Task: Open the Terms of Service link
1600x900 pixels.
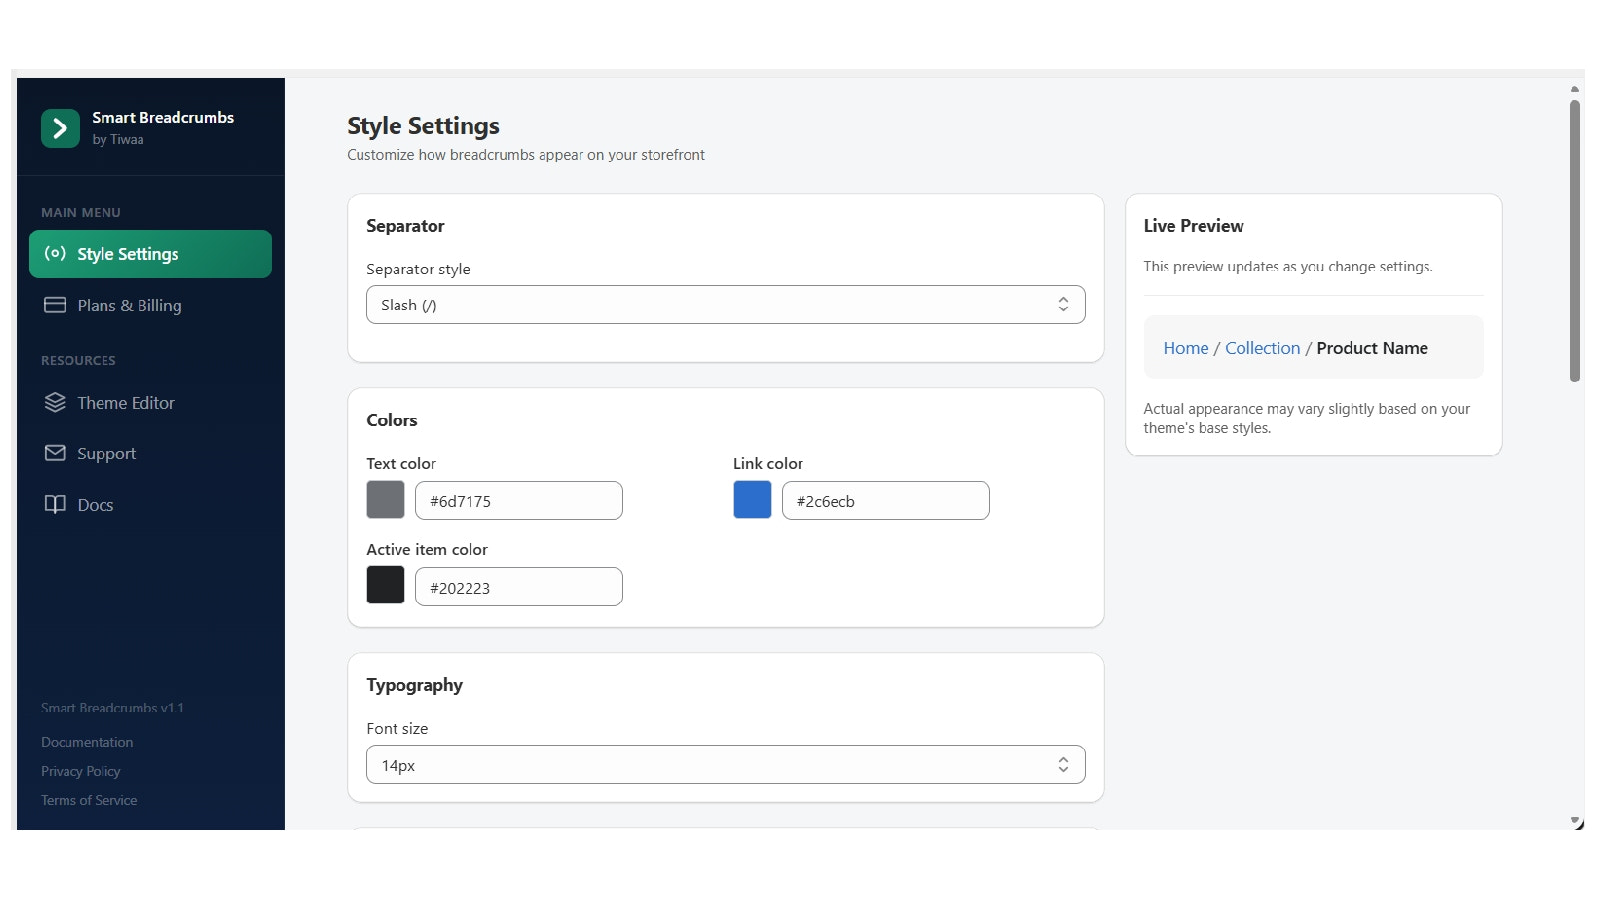Action: point(89,800)
